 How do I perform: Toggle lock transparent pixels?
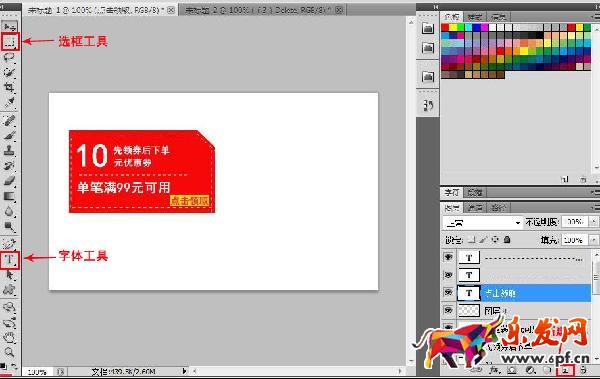point(472,240)
